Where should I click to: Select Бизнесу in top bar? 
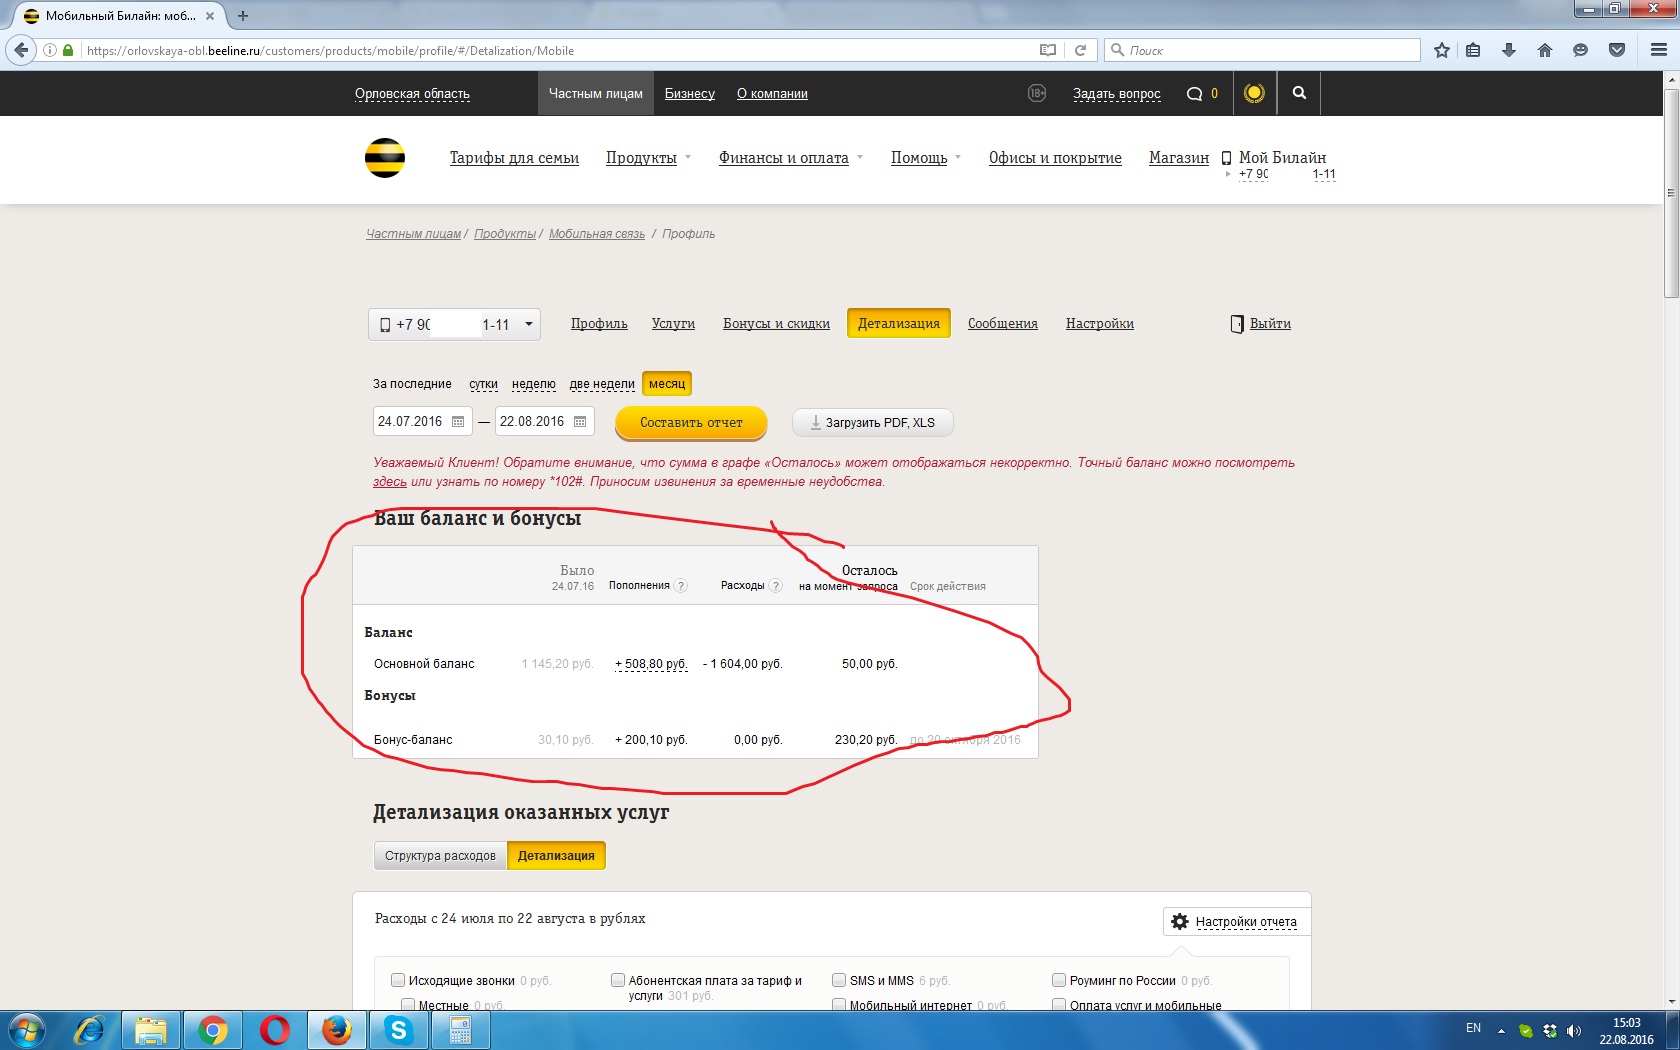690,94
